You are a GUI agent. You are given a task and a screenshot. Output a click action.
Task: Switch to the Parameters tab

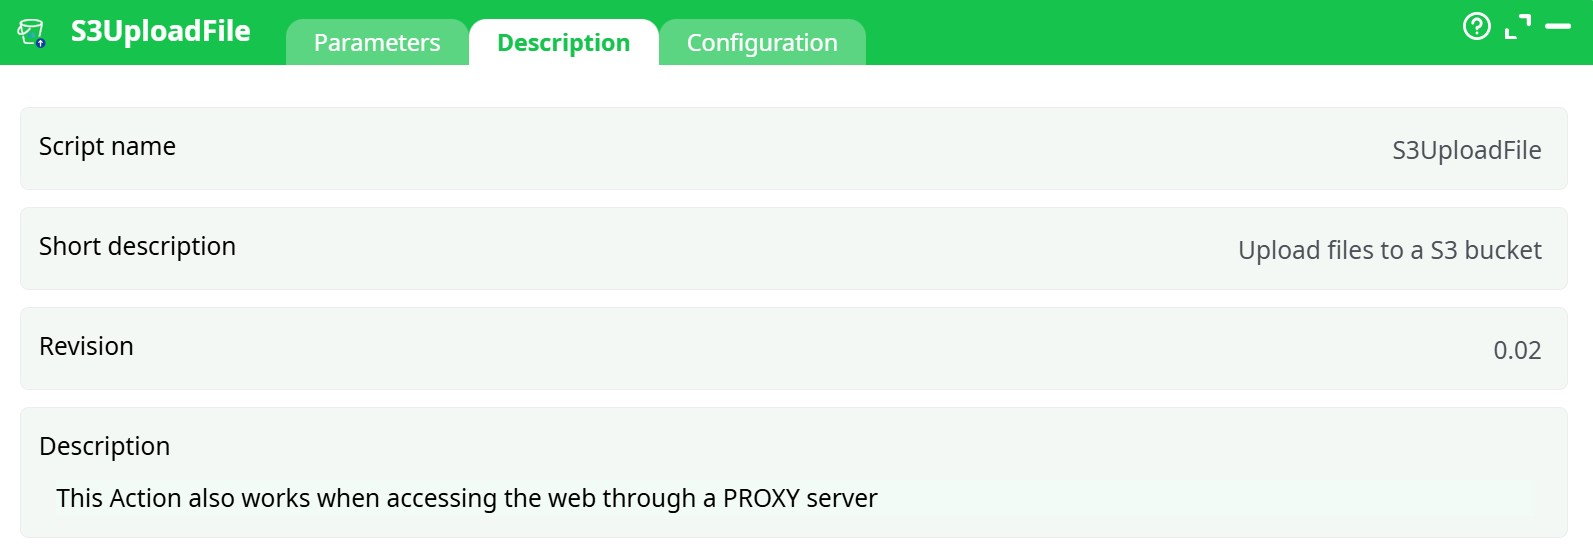[377, 43]
